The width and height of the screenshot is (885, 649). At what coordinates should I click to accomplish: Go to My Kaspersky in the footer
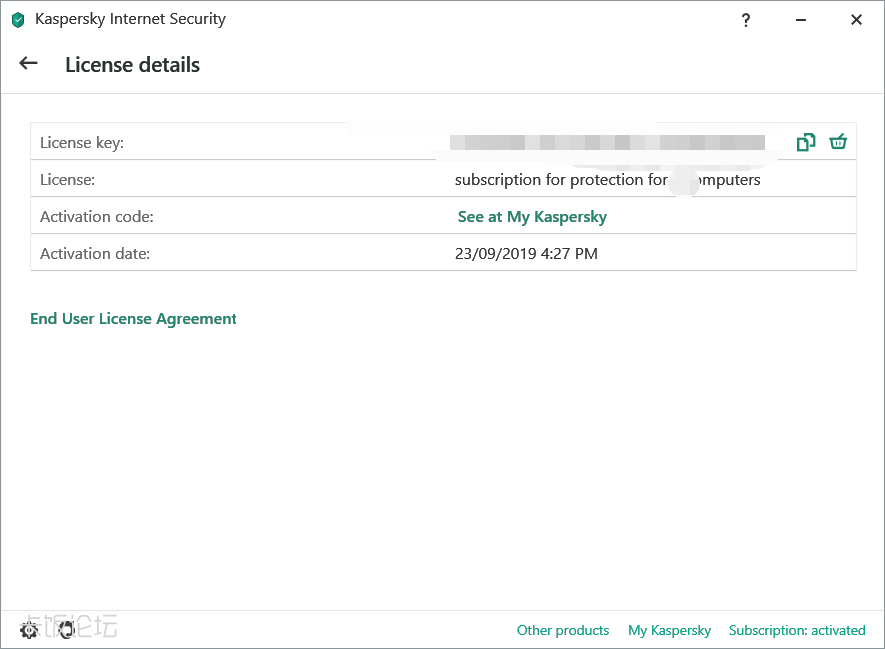tap(669, 630)
